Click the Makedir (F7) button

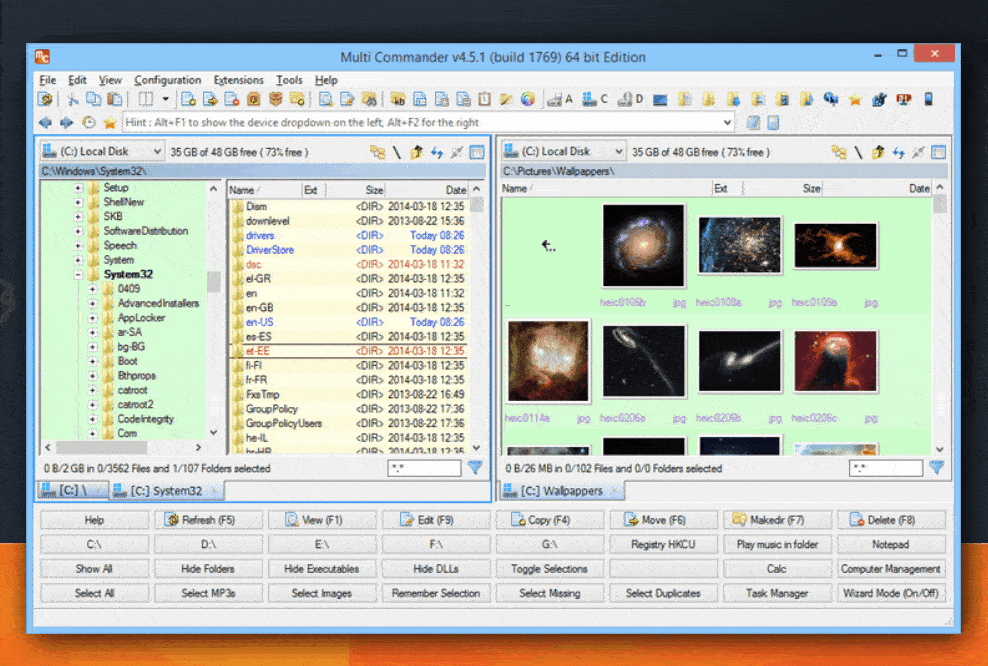(777, 520)
